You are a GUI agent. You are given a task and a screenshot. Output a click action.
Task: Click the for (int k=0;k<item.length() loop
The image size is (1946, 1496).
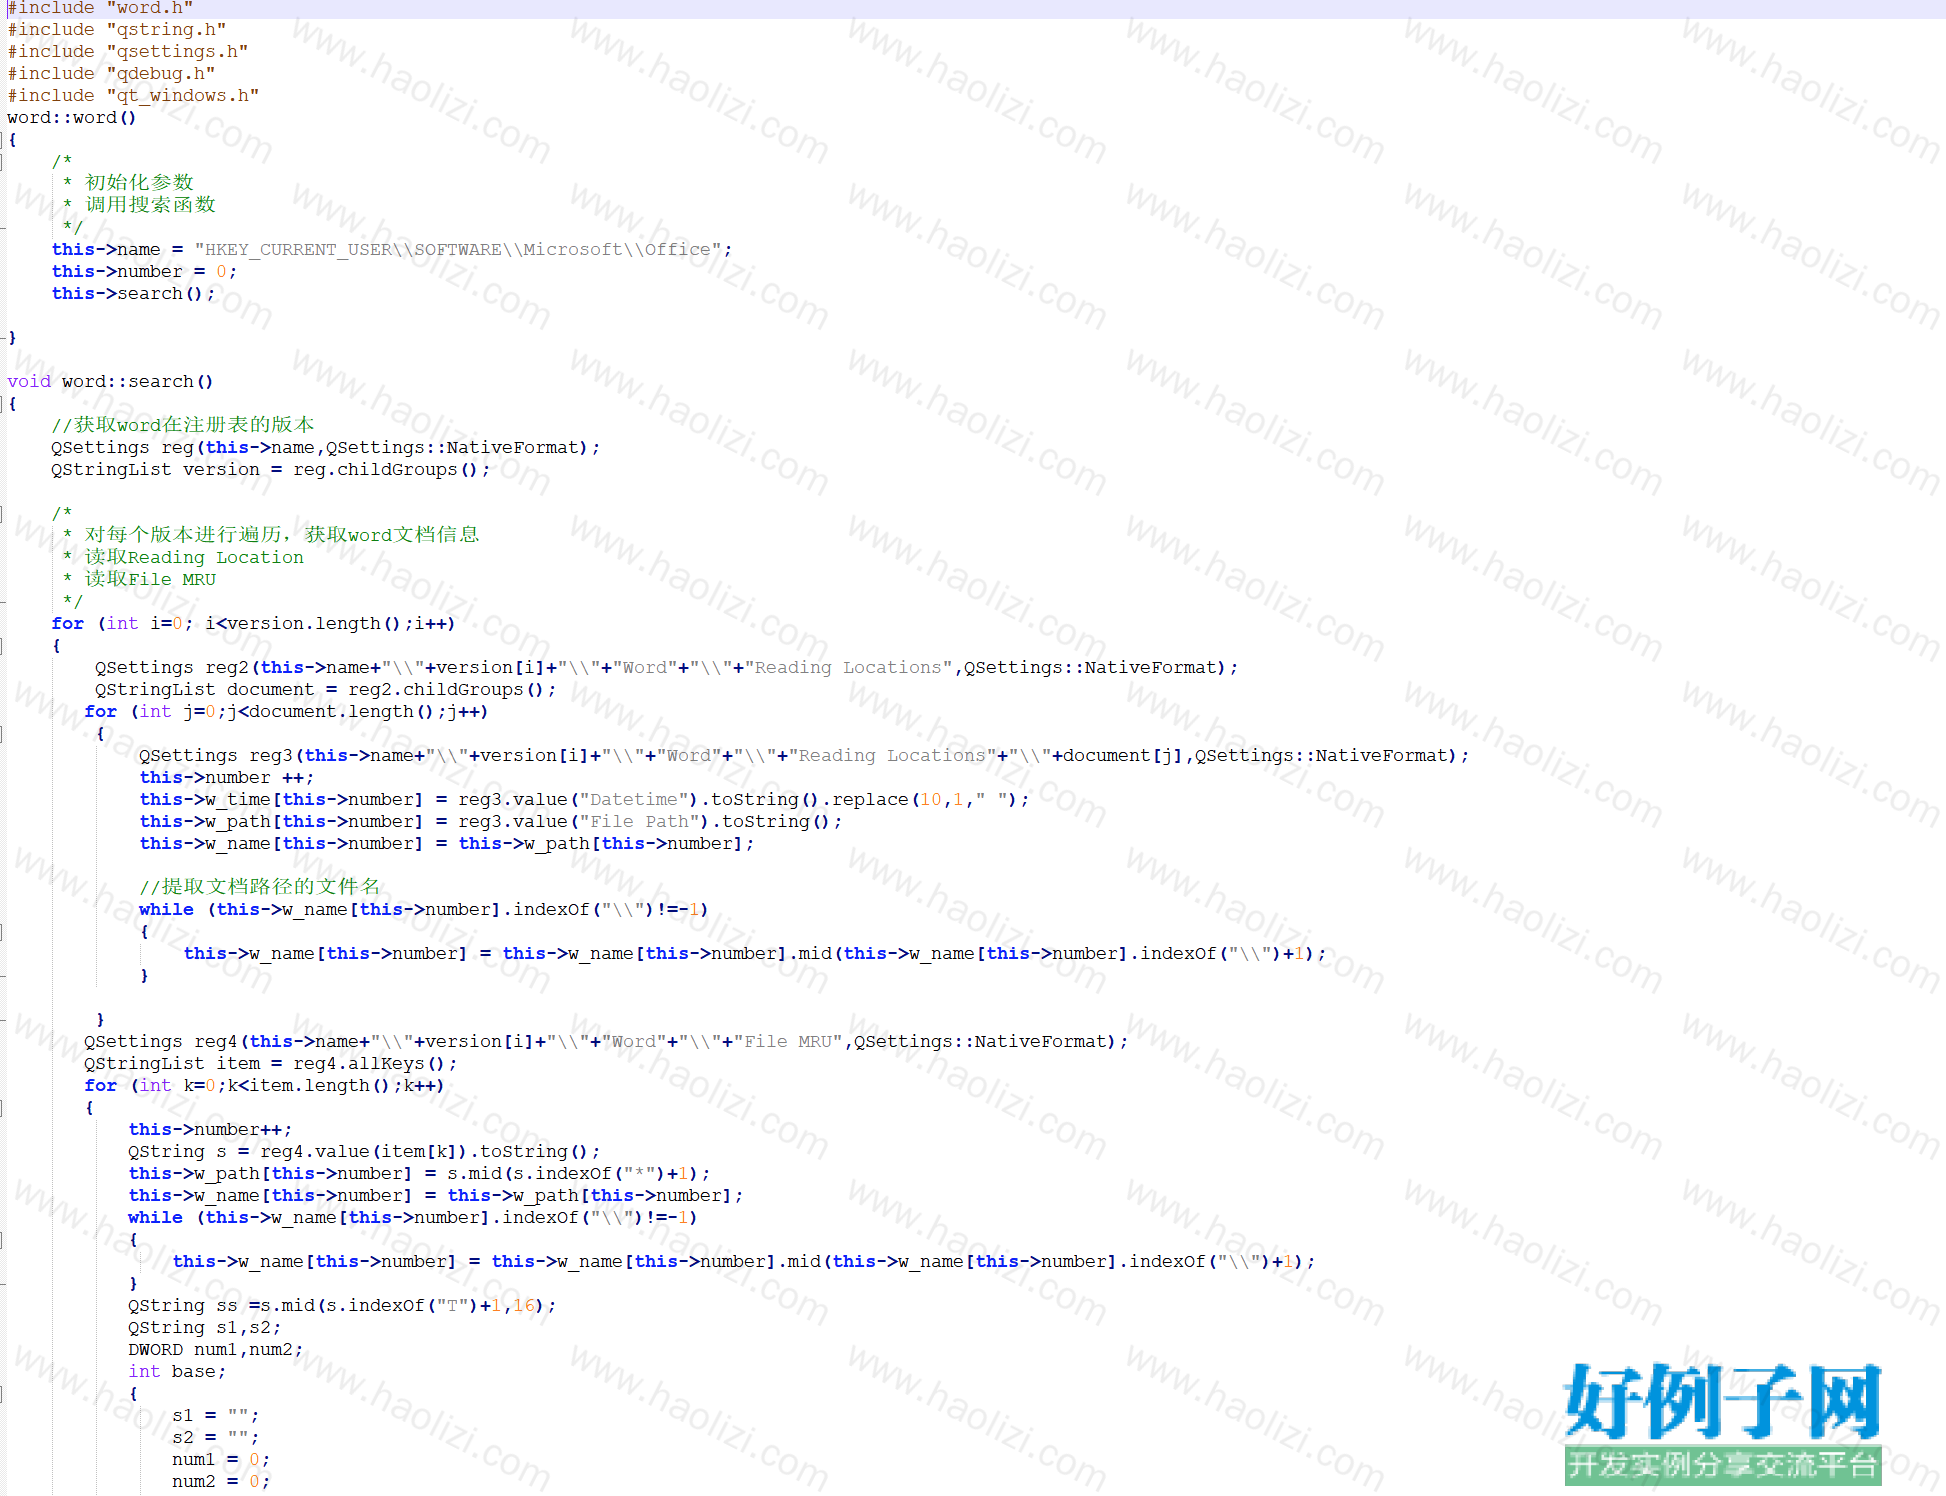(x=265, y=1086)
